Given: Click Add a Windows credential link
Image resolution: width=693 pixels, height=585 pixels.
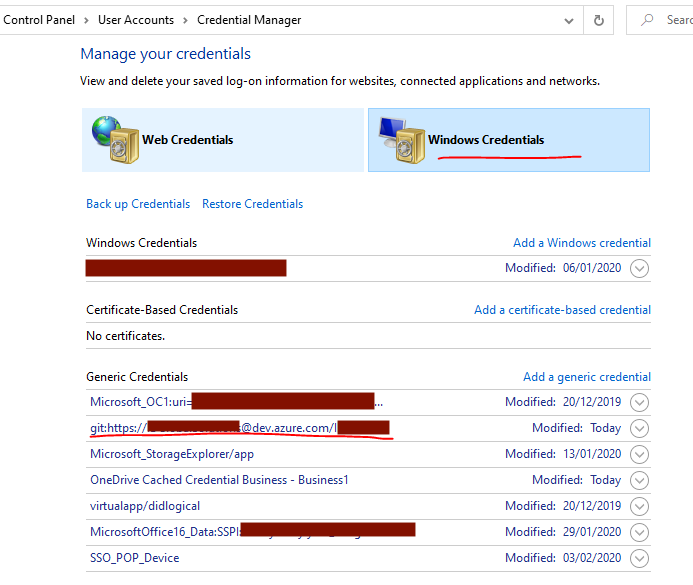Looking at the screenshot, I should tap(582, 243).
